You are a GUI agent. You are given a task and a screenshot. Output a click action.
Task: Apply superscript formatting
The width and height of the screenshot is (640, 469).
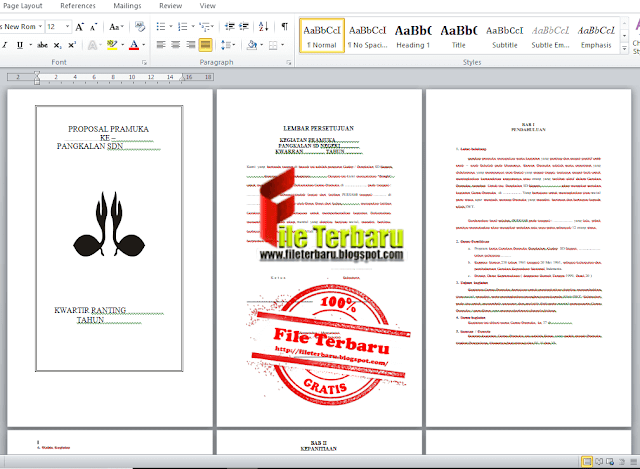coord(72,45)
